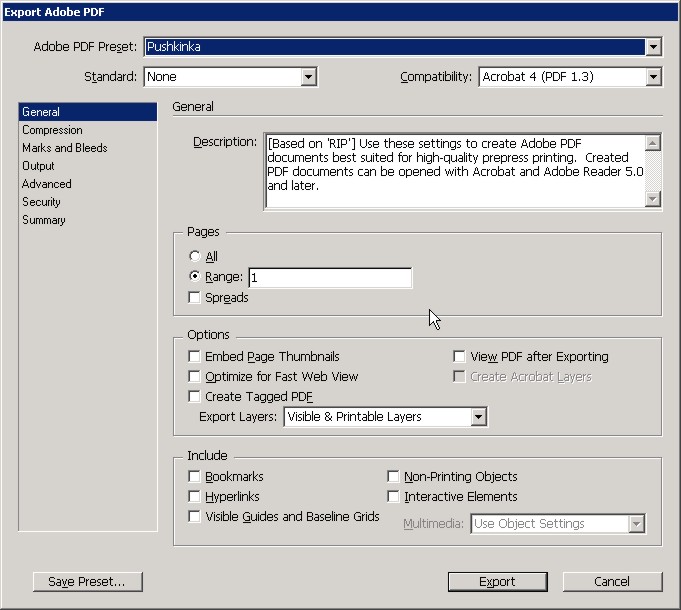Select the Range radio button
This screenshot has width=681, height=610.
[x=195, y=276]
